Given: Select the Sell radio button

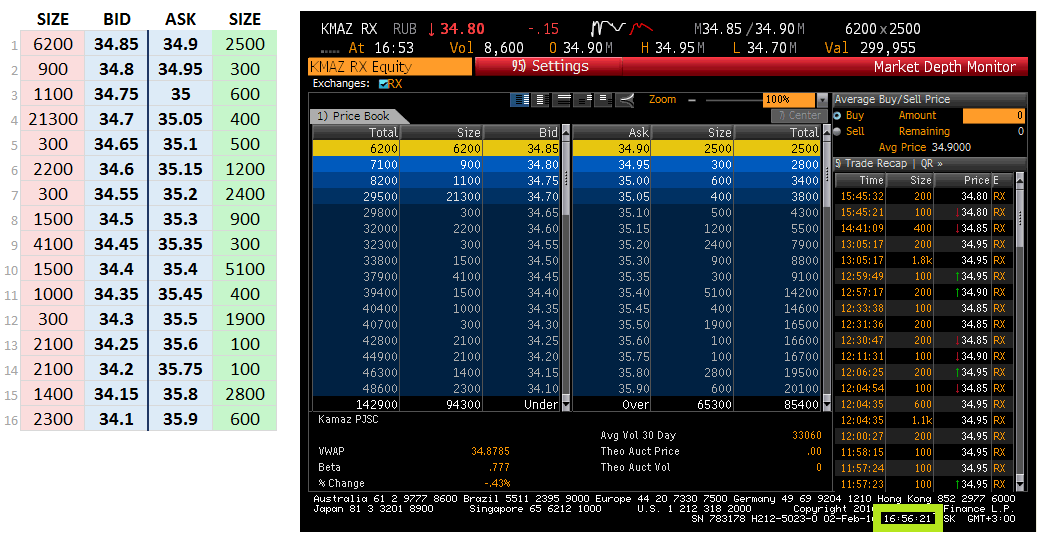Looking at the screenshot, I should [x=837, y=131].
